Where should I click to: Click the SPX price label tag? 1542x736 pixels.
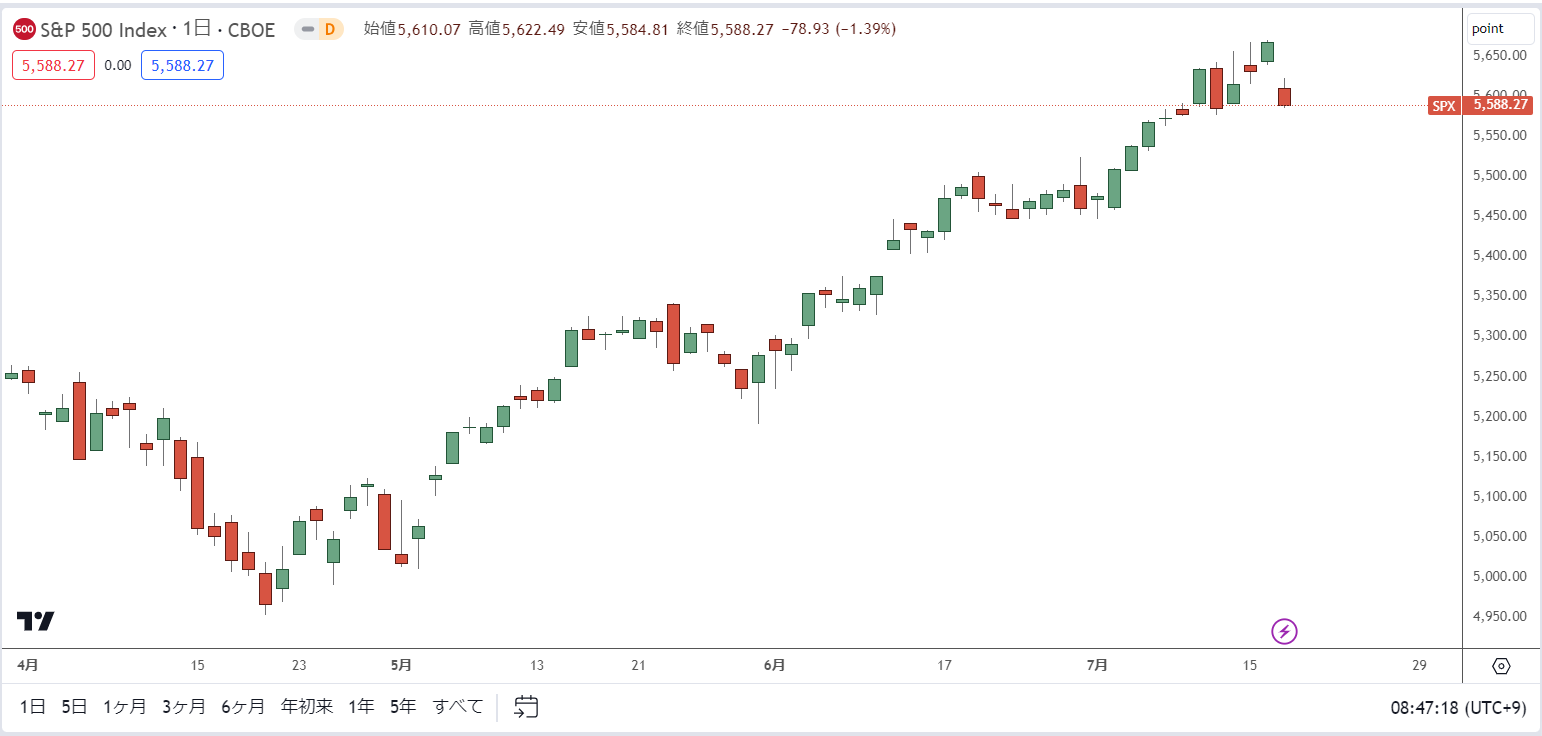pyautogui.click(x=1444, y=105)
